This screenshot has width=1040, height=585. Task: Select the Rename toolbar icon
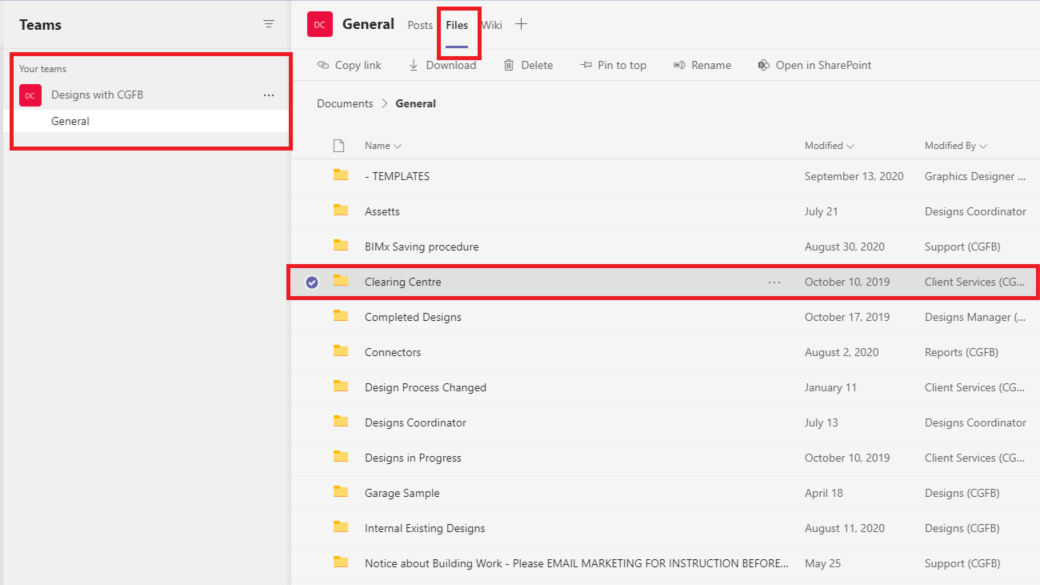[677, 64]
